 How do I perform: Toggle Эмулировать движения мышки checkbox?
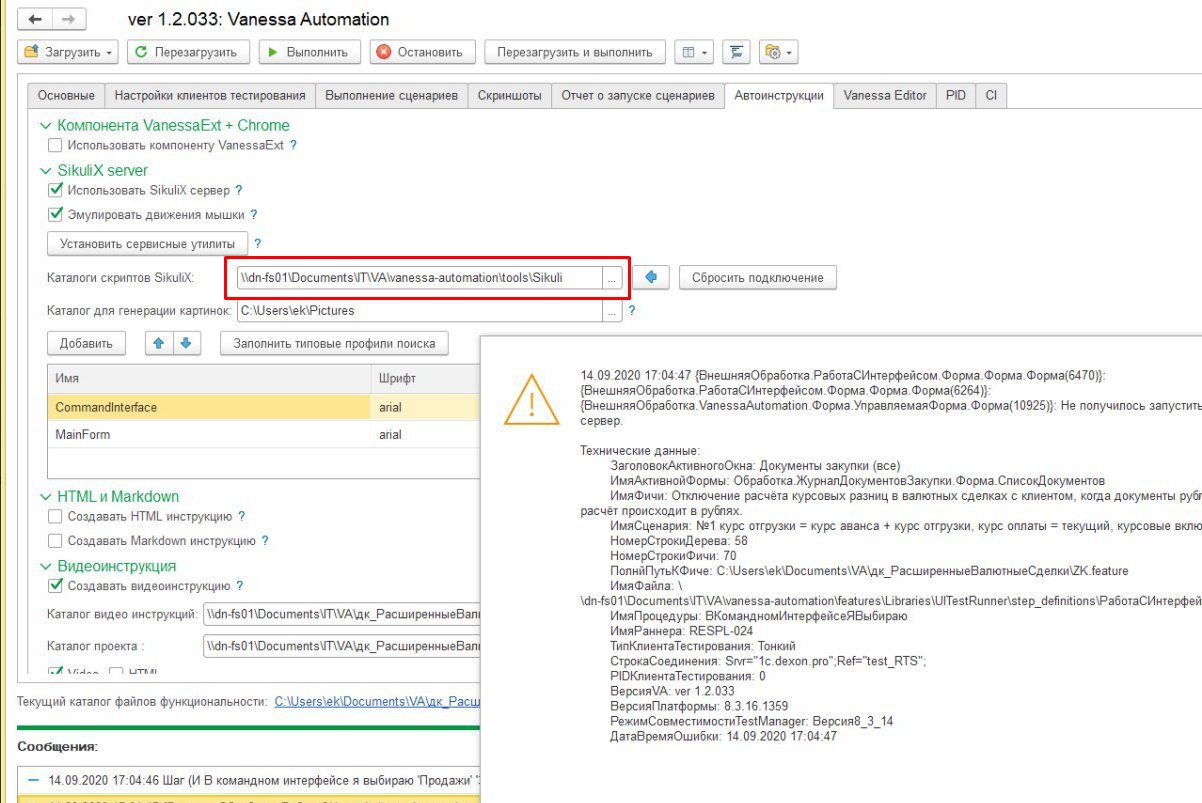[x=55, y=214]
